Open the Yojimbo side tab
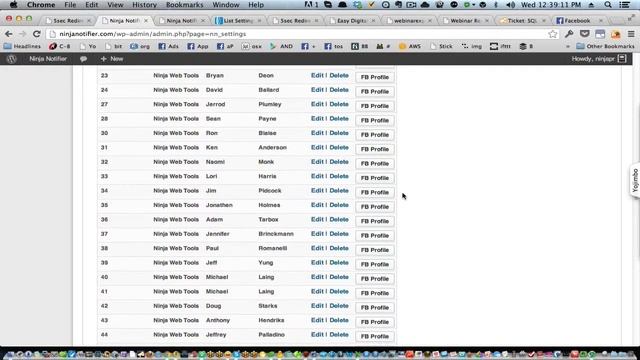Image resolution: width=640 pixels, height=360 pixels. pyautogui.click(x=635, y=180)
